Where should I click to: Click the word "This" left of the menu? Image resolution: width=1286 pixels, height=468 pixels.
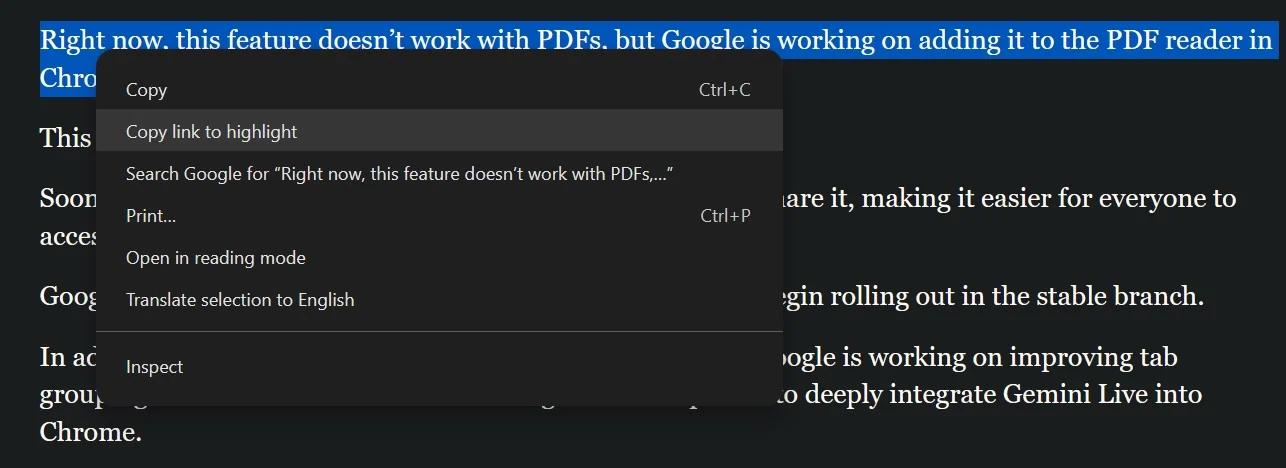(65, 137)
